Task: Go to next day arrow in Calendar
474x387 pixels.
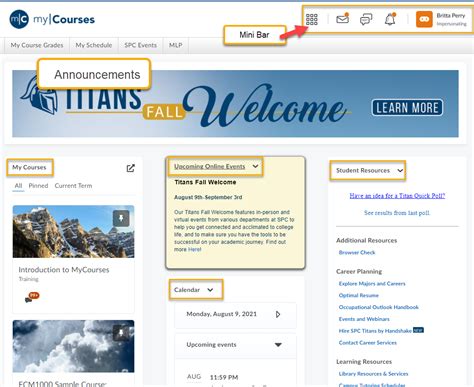Action: coord(278,314)
